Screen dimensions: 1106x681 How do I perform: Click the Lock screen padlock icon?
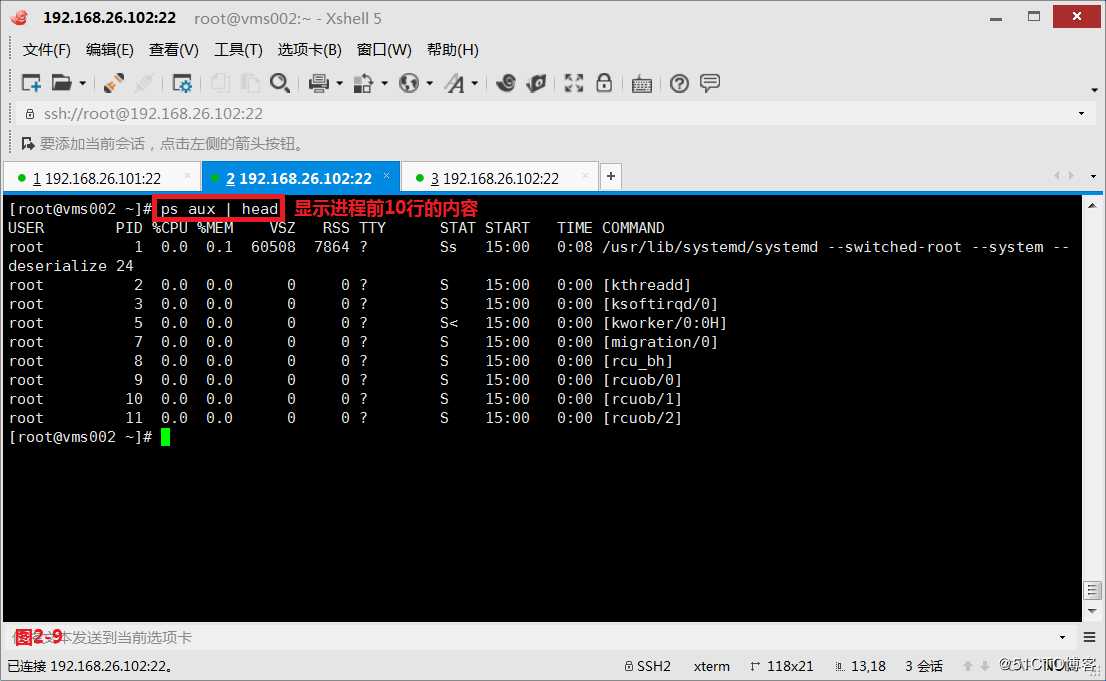[x=604, y=83]
